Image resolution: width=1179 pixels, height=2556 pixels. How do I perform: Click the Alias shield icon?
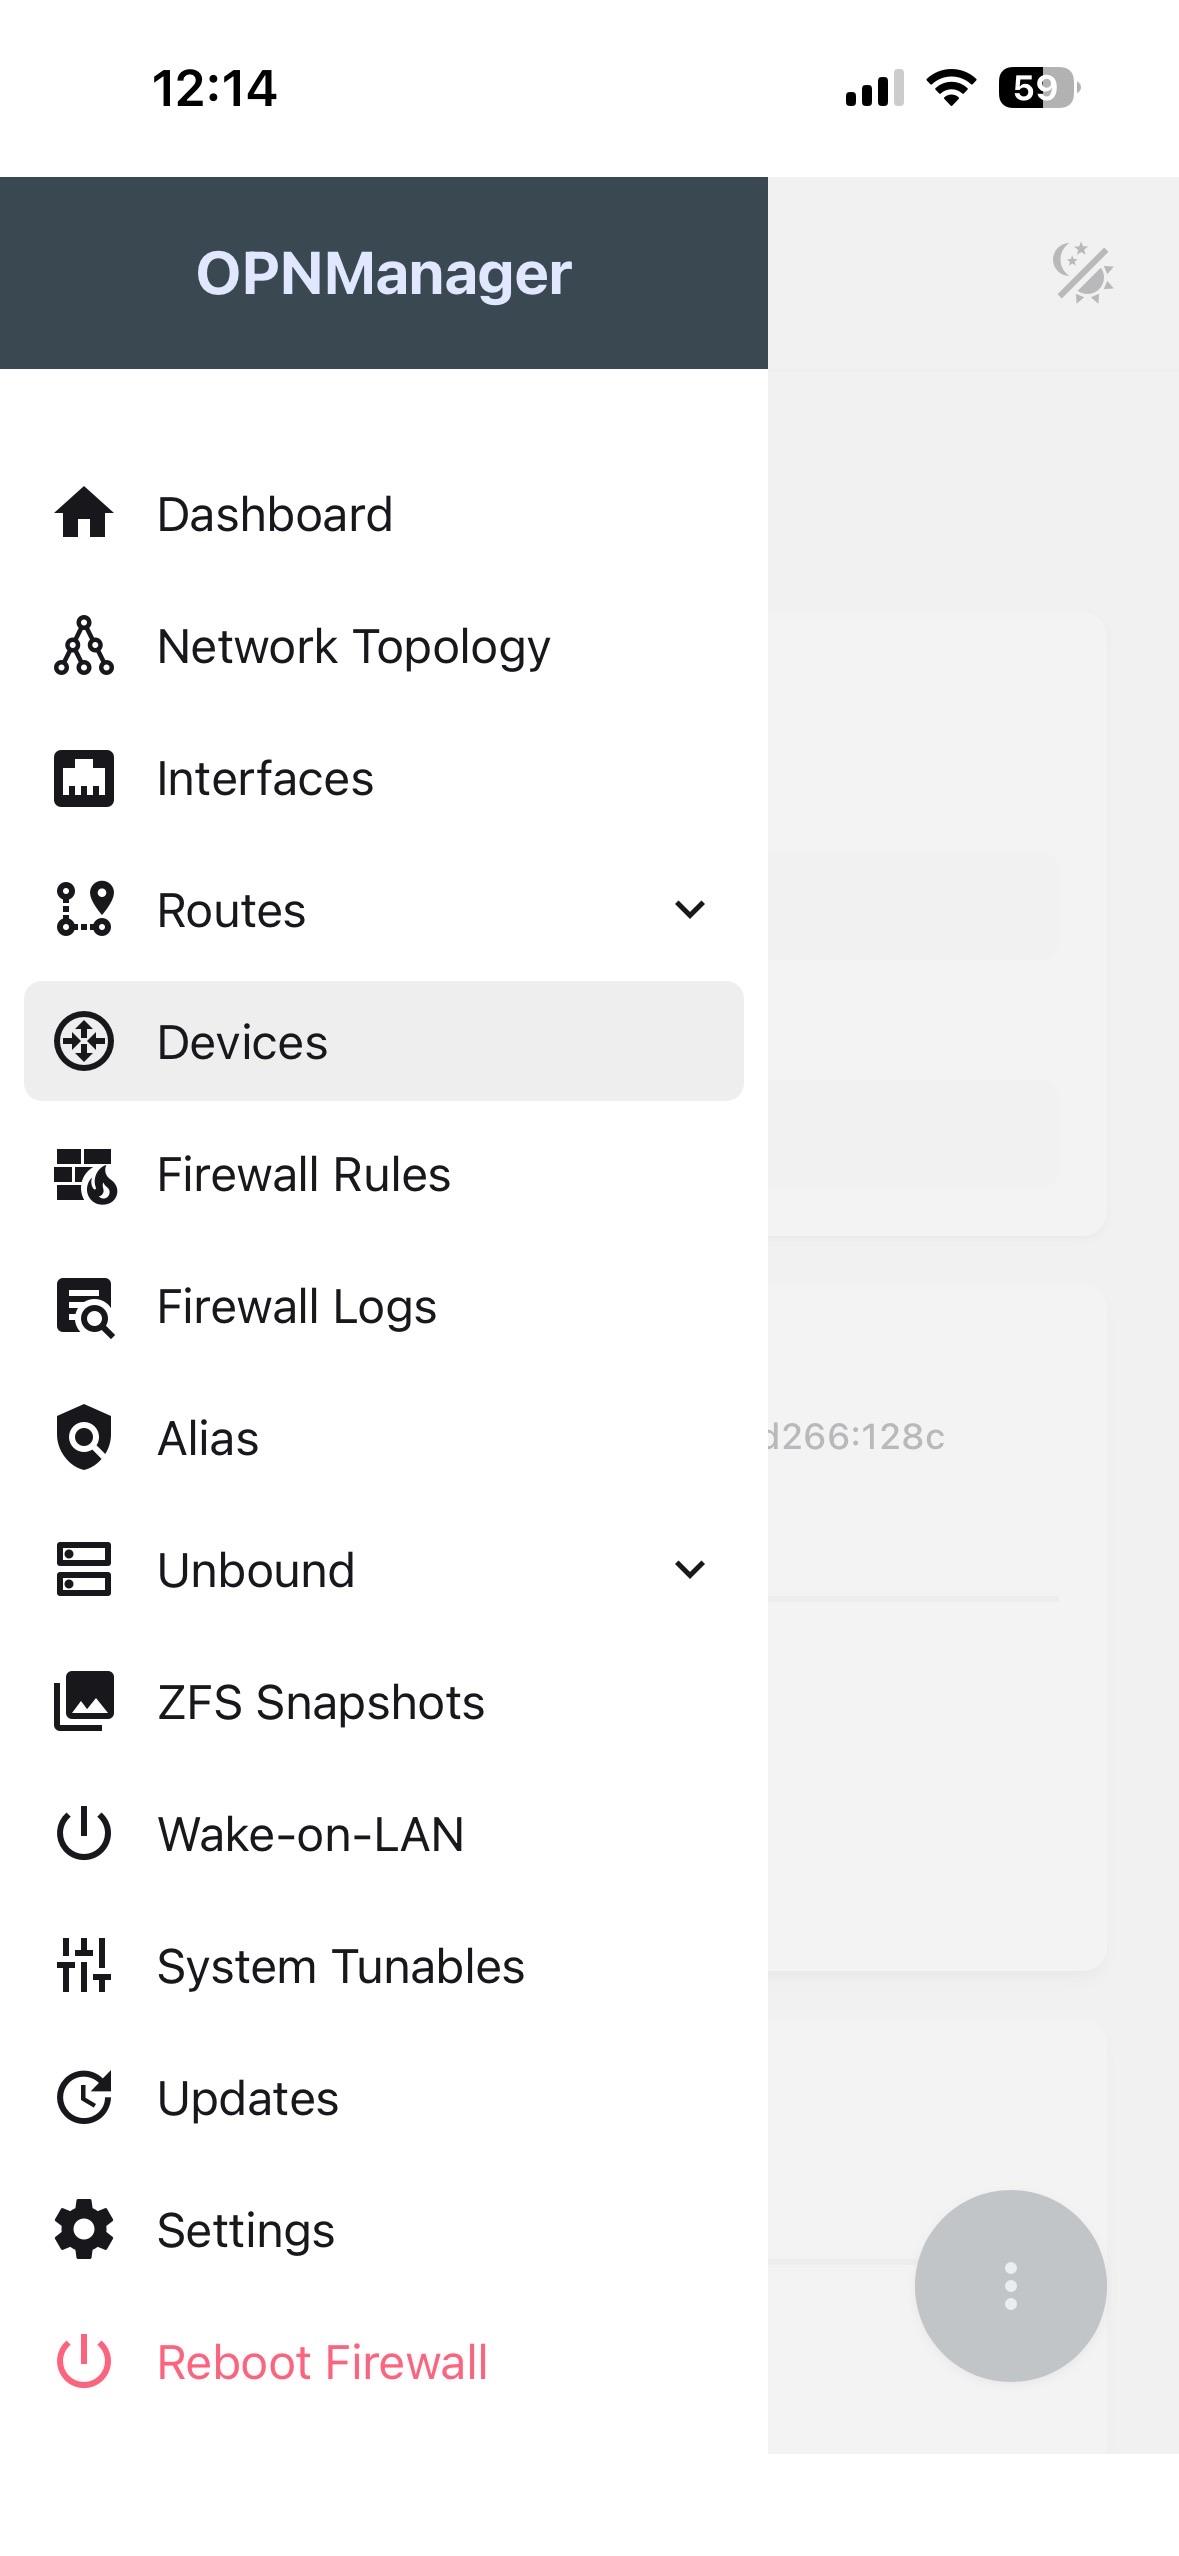click(84, 1438)
